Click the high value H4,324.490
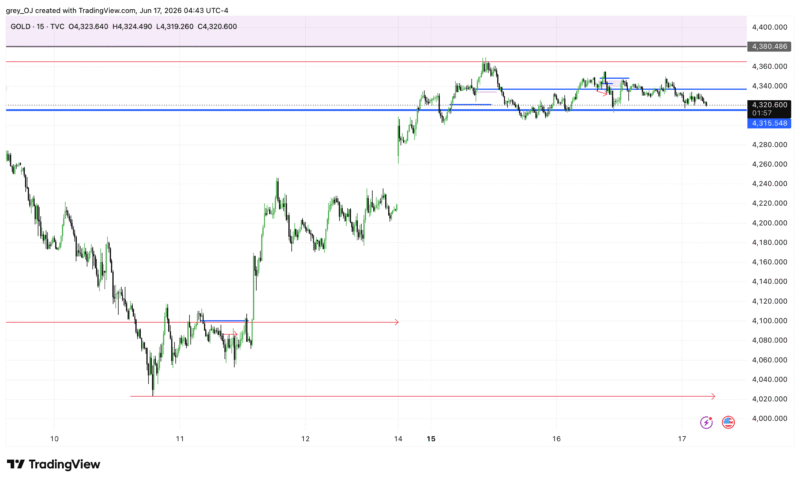This screenshot has width=800, height=482. coord(132,27)
